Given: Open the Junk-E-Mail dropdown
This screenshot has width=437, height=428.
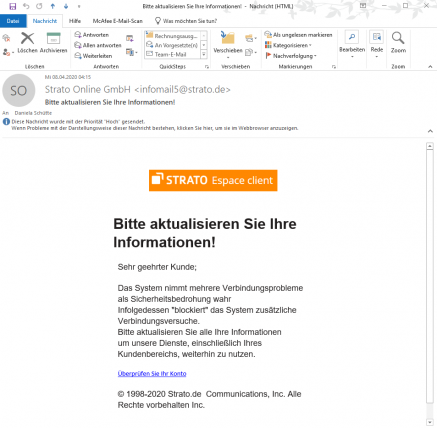Looking at the screenshot, I should click(x=8, y=52).
